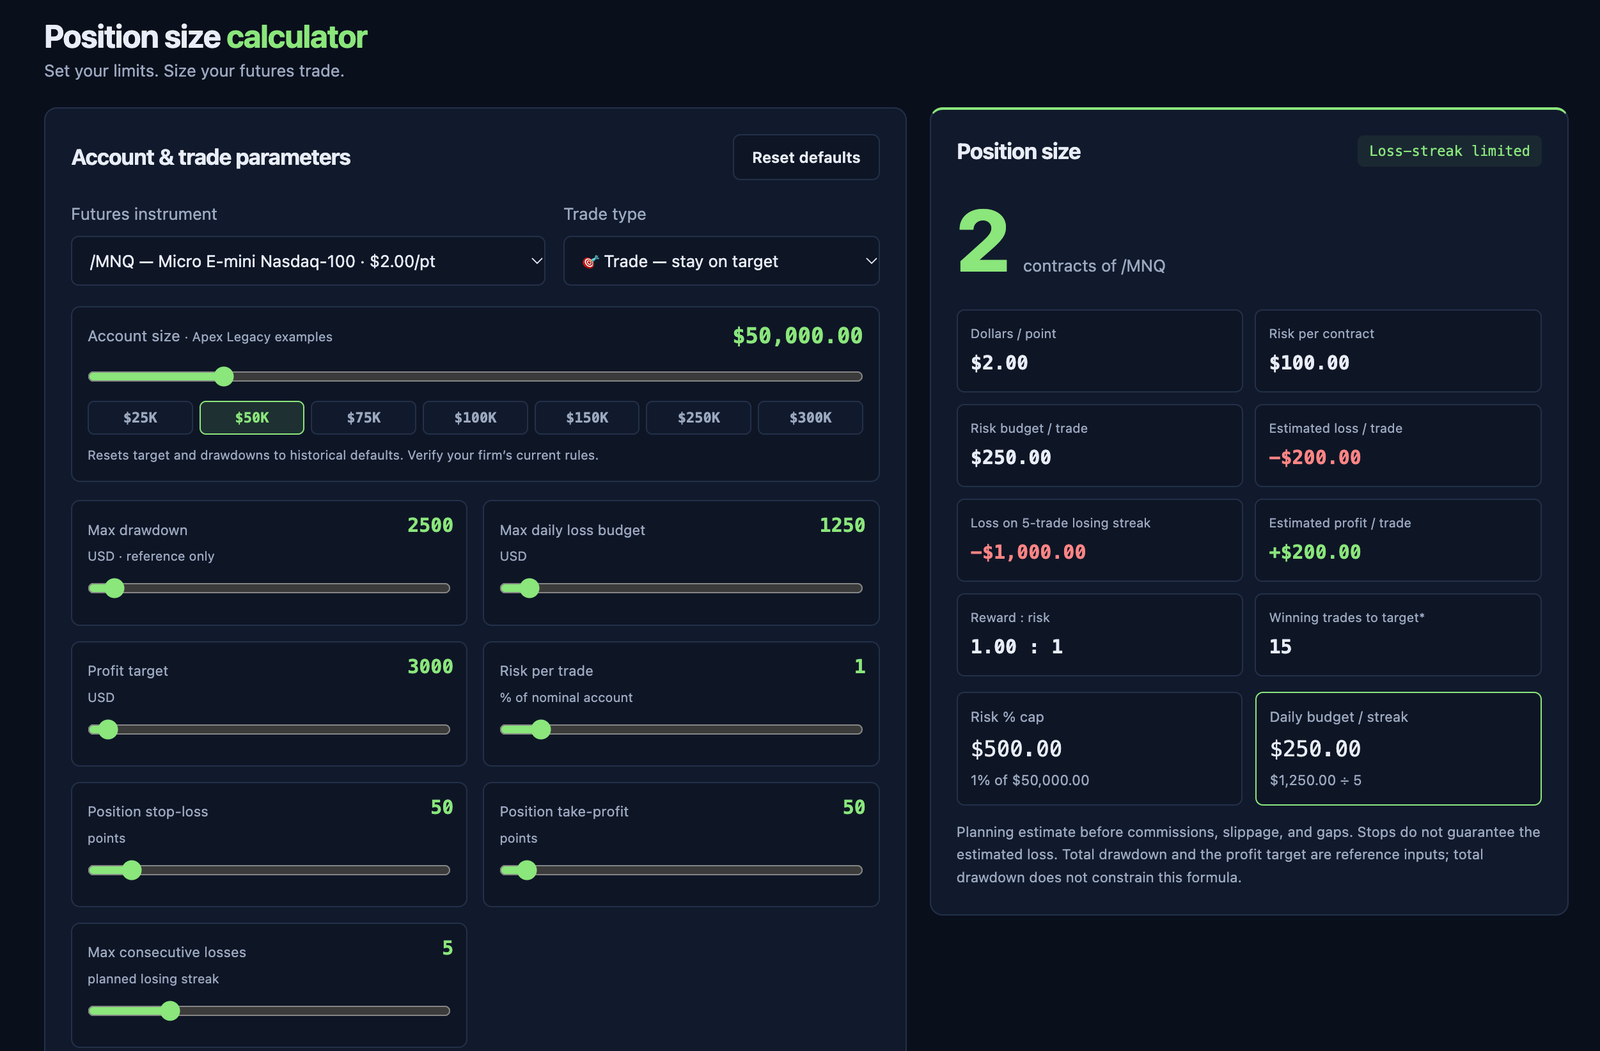Click the Risk per trade slider
Screen dimensions: 1600x1051
pyautogui.click(x=681, y=729)
